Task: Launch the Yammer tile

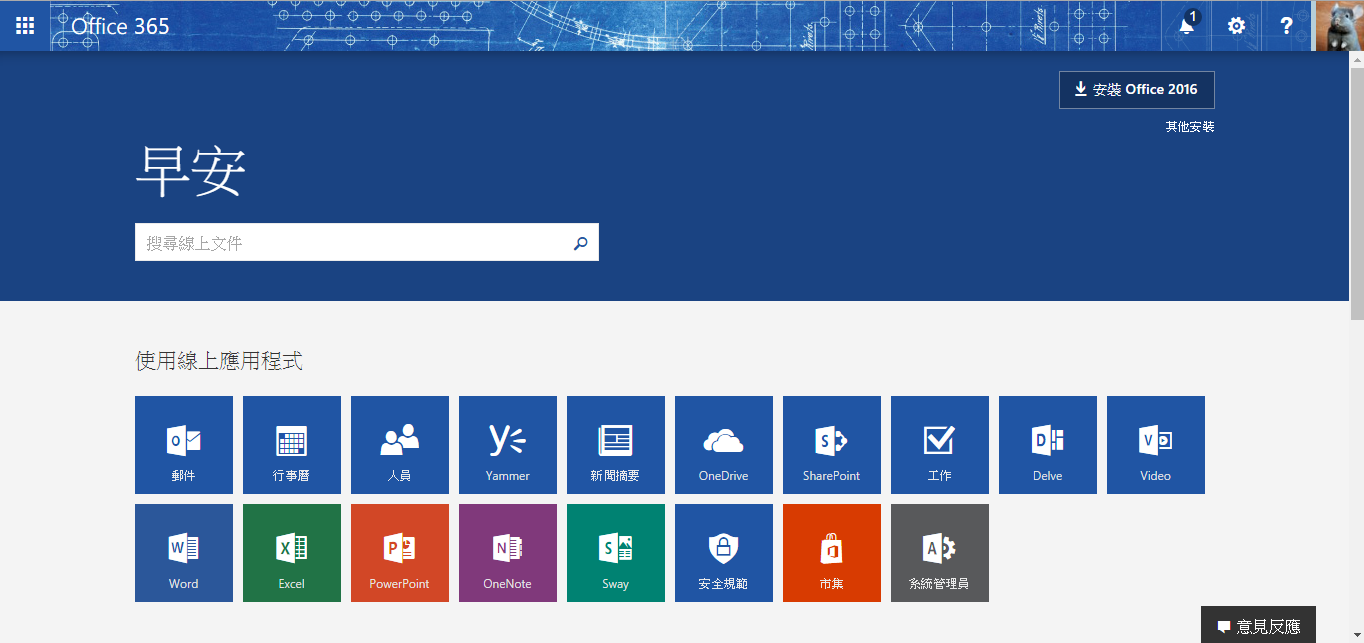Action: [508, 445]
